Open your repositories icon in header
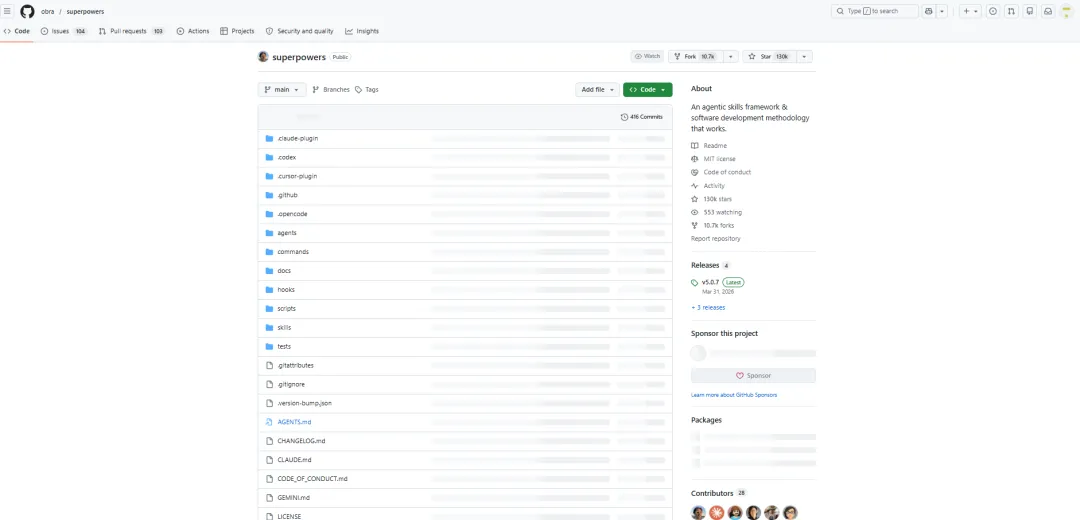Image resolution: width=1080 pixels, height=520 pixels. (x=1030, y=11)
